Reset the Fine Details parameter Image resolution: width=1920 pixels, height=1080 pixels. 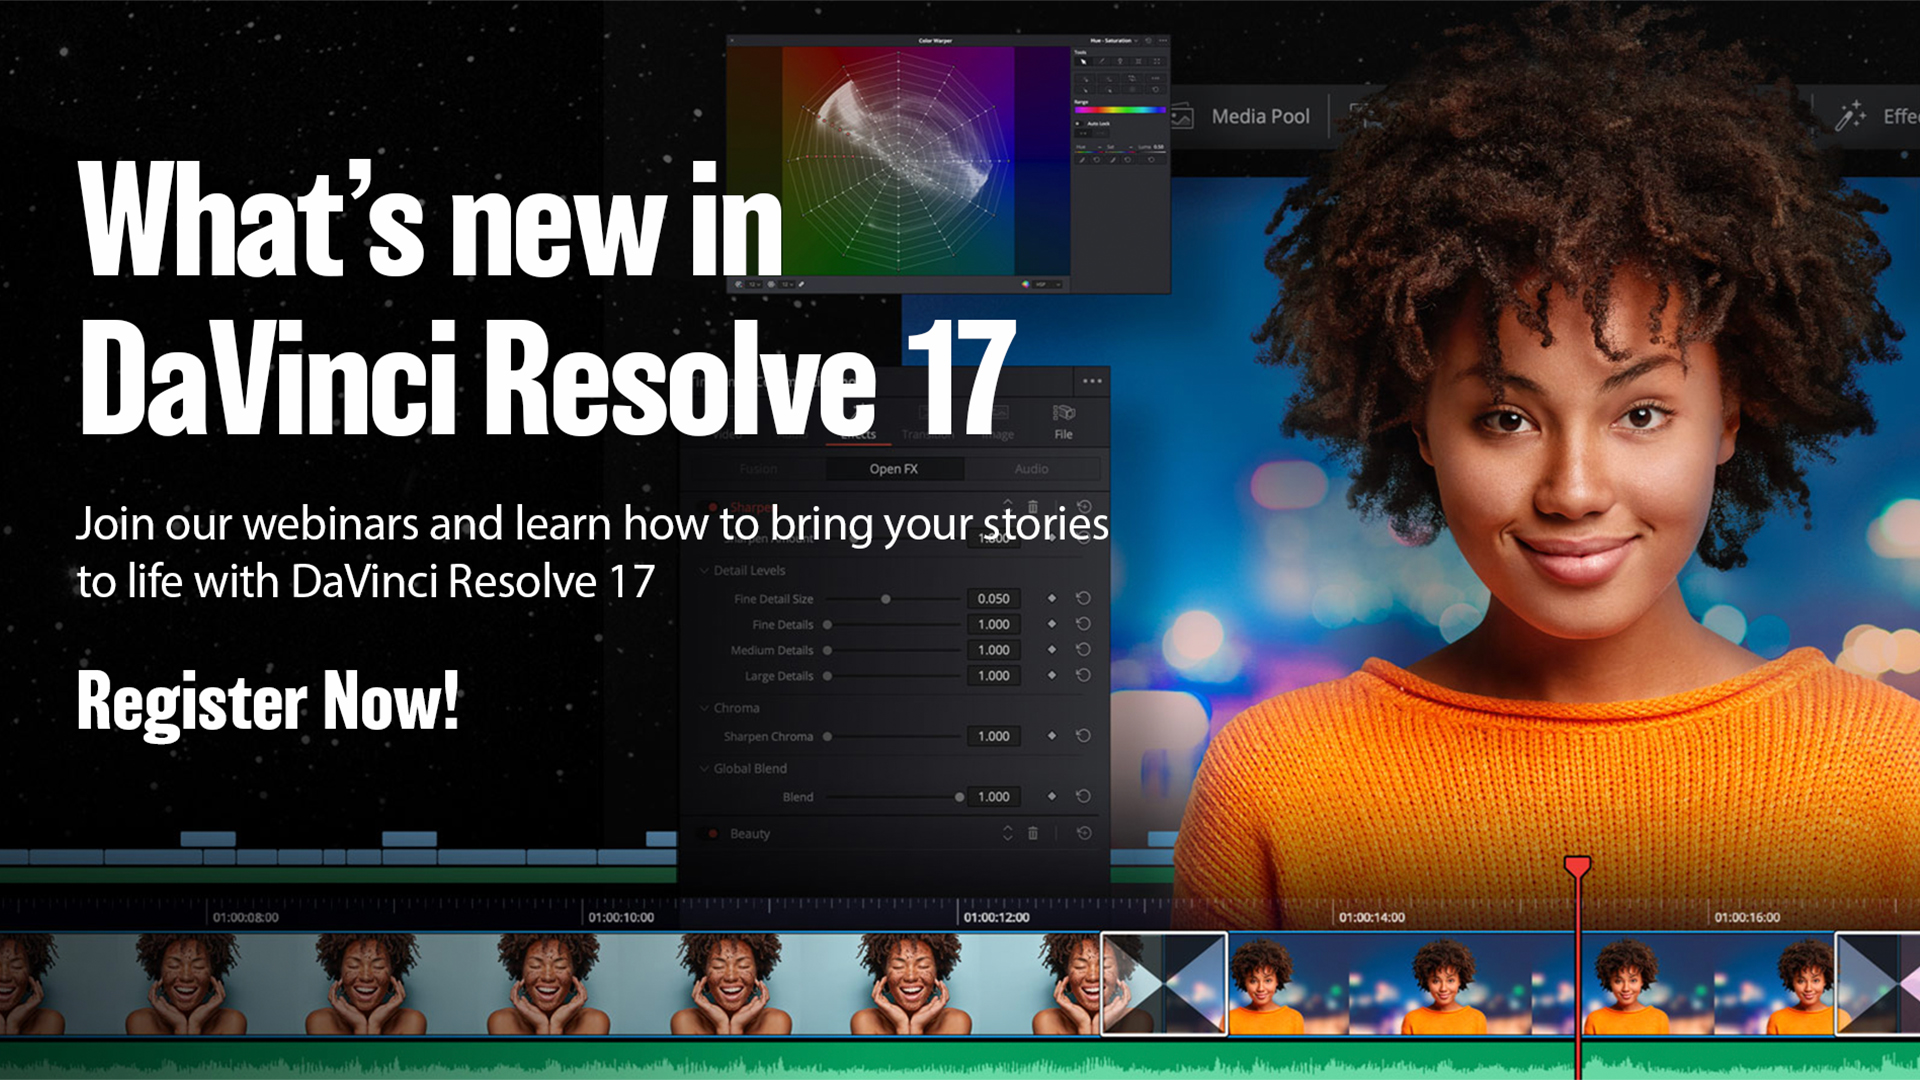1083,624
